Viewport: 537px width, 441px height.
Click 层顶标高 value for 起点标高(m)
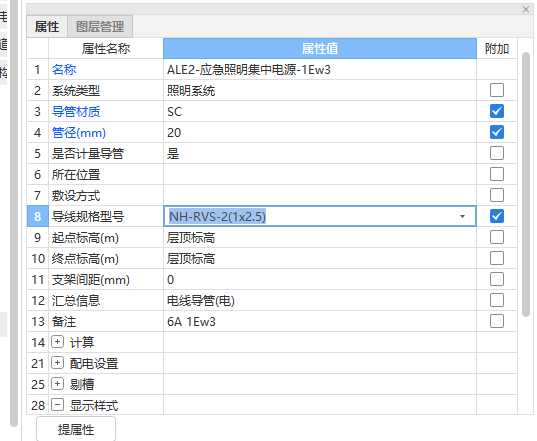click(320, 237)
